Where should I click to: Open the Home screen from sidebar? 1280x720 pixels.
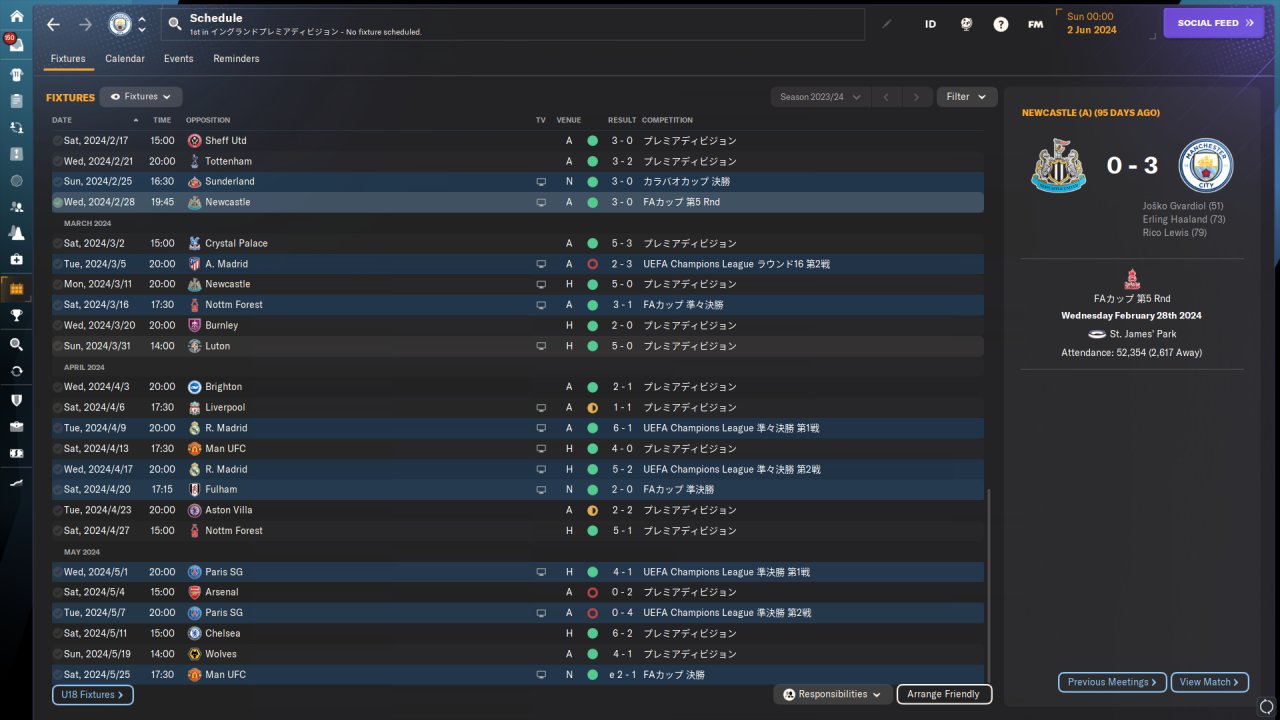[16, 17]
